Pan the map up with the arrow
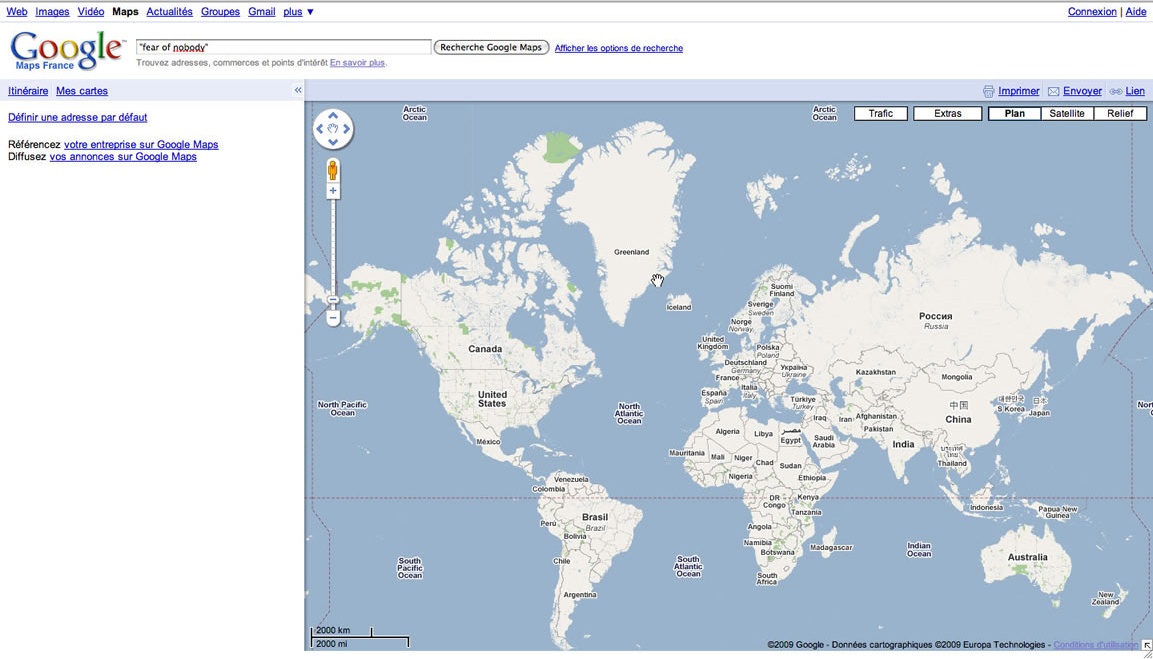Screen dimensions: 1153x659 (333, 115)
